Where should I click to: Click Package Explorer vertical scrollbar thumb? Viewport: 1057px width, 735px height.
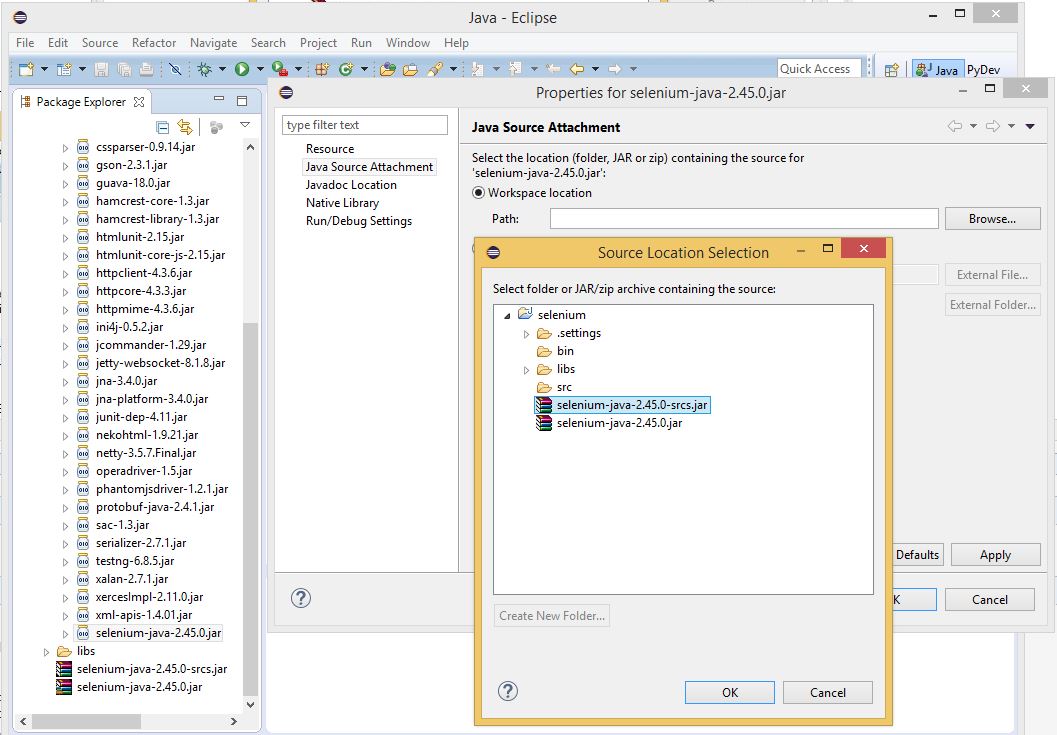250,509
